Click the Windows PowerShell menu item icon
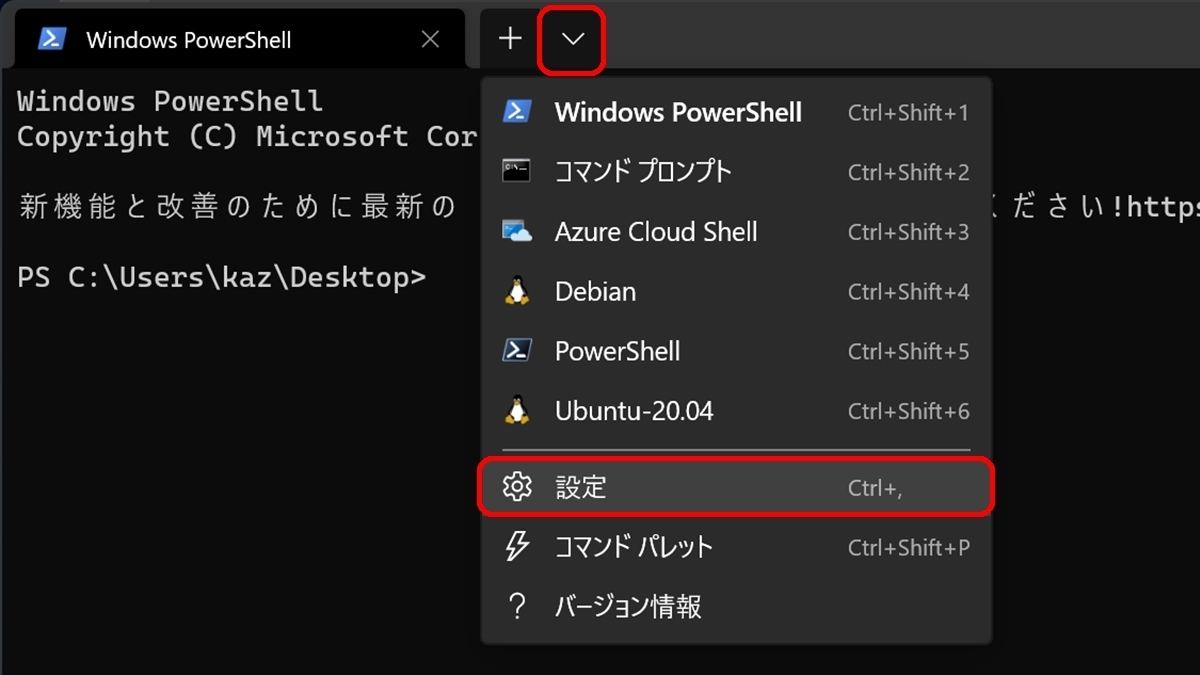 (x=517, y=111)
